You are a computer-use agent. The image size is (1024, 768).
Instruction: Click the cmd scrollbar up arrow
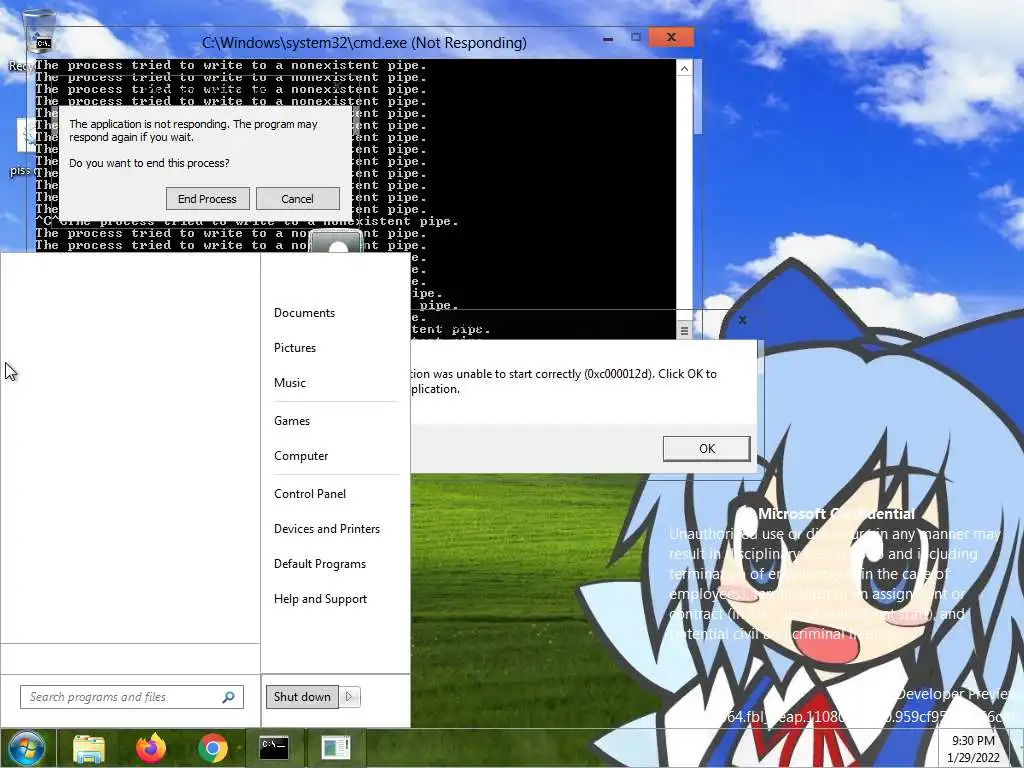pos(684,69)
